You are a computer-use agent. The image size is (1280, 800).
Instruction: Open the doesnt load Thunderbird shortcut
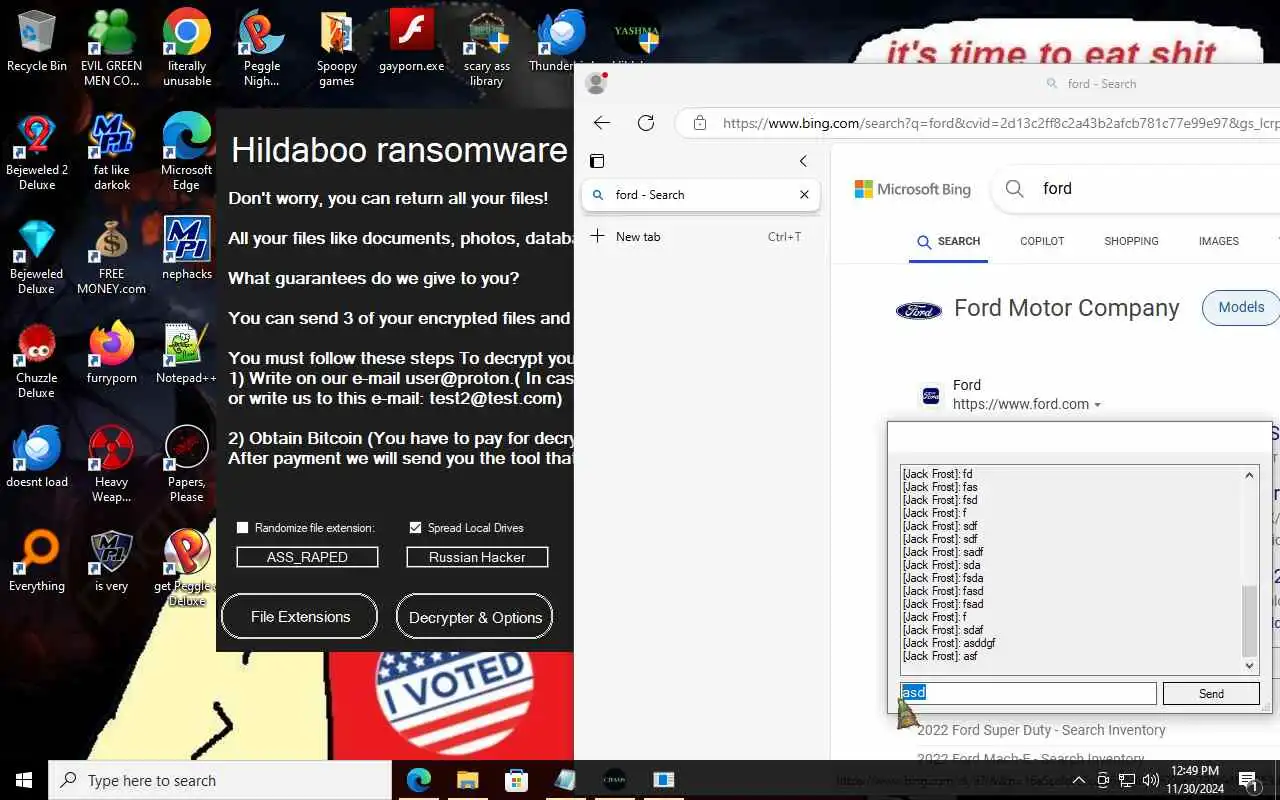point(37,457)
